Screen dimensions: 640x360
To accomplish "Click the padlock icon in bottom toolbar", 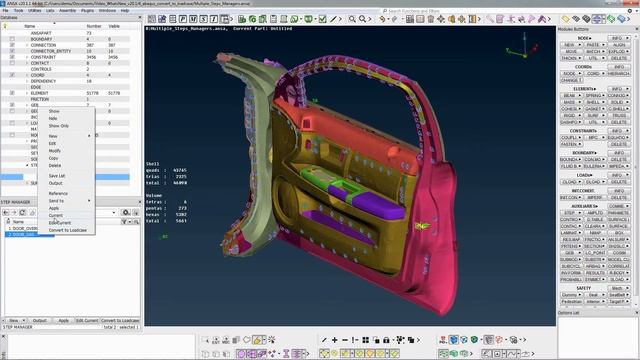I will click(386, 340).
